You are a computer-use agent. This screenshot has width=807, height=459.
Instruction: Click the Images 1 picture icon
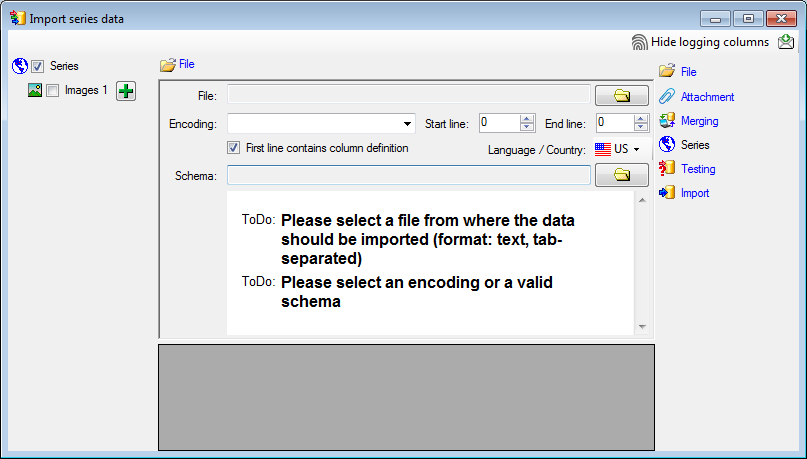[x=35, y=90]
